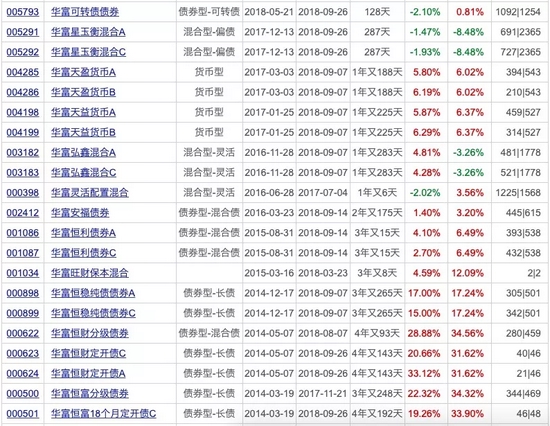
Task: Open fund code 005292 link
Action: [23, 52]
